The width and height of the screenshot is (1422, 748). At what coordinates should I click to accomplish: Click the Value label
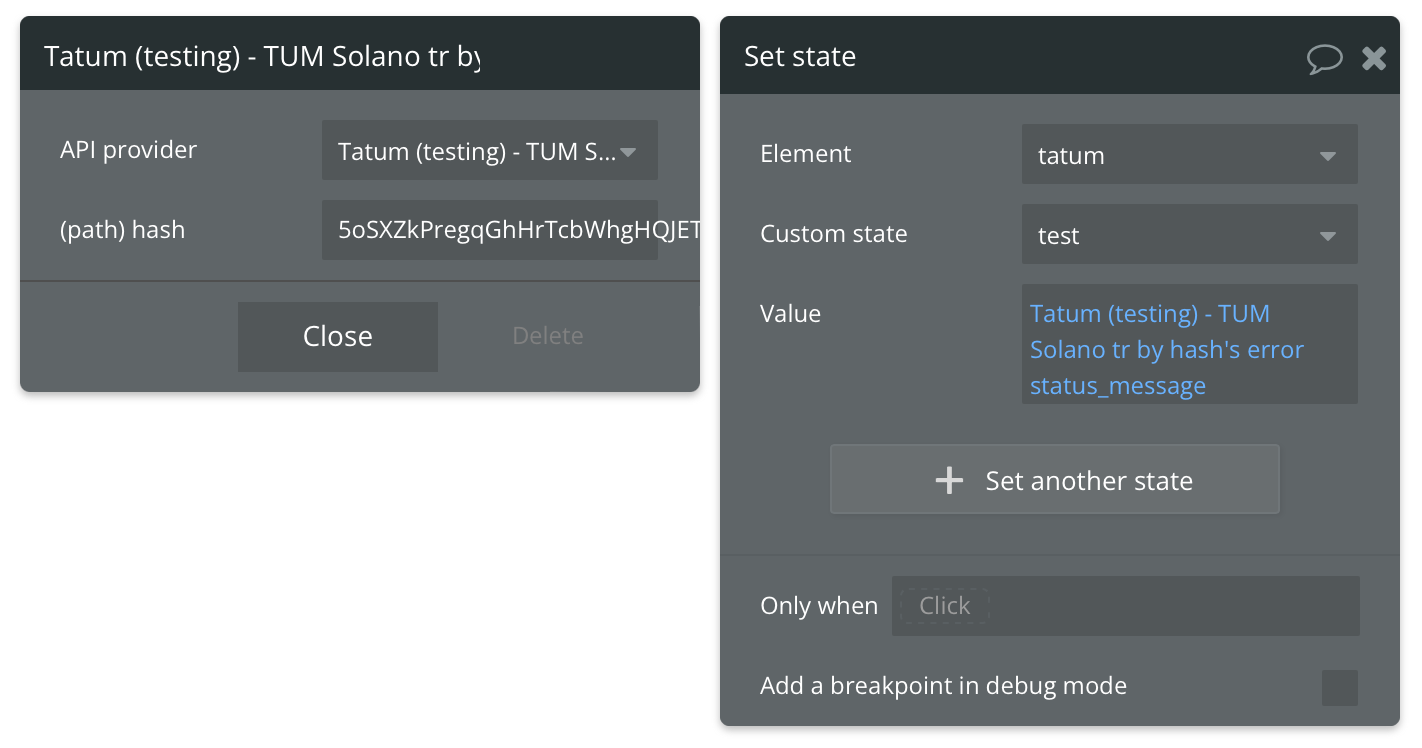(790, 314)
